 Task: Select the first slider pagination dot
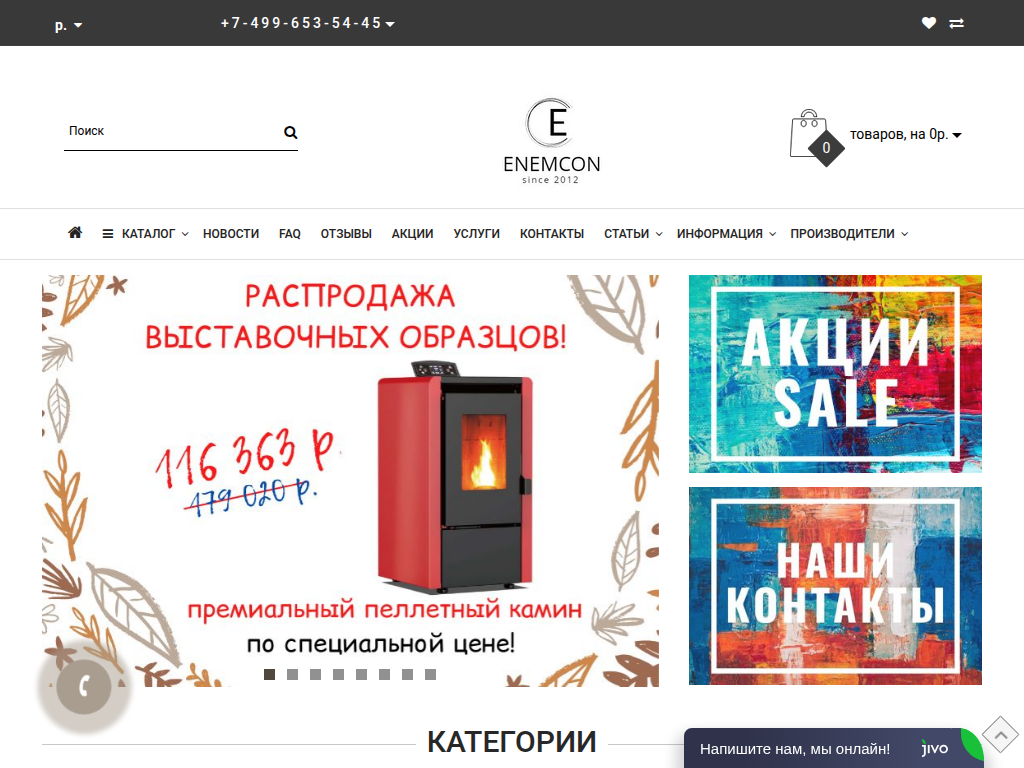269,675
